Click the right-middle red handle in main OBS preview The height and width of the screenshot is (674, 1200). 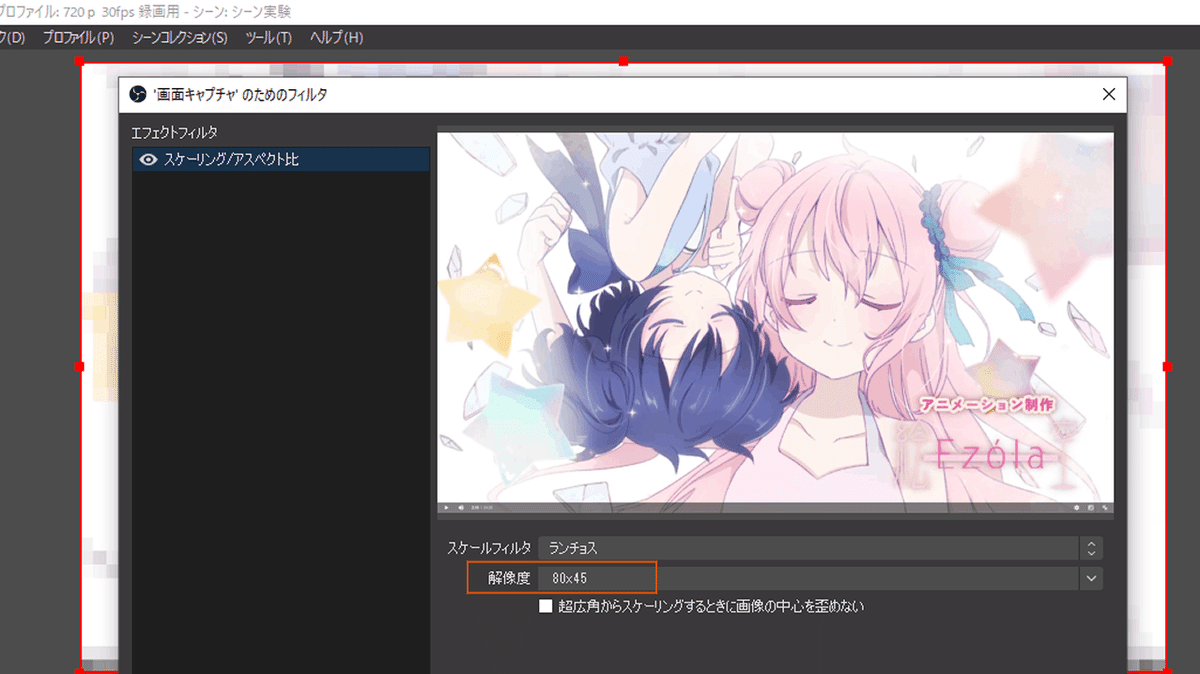pos(1167,367)
